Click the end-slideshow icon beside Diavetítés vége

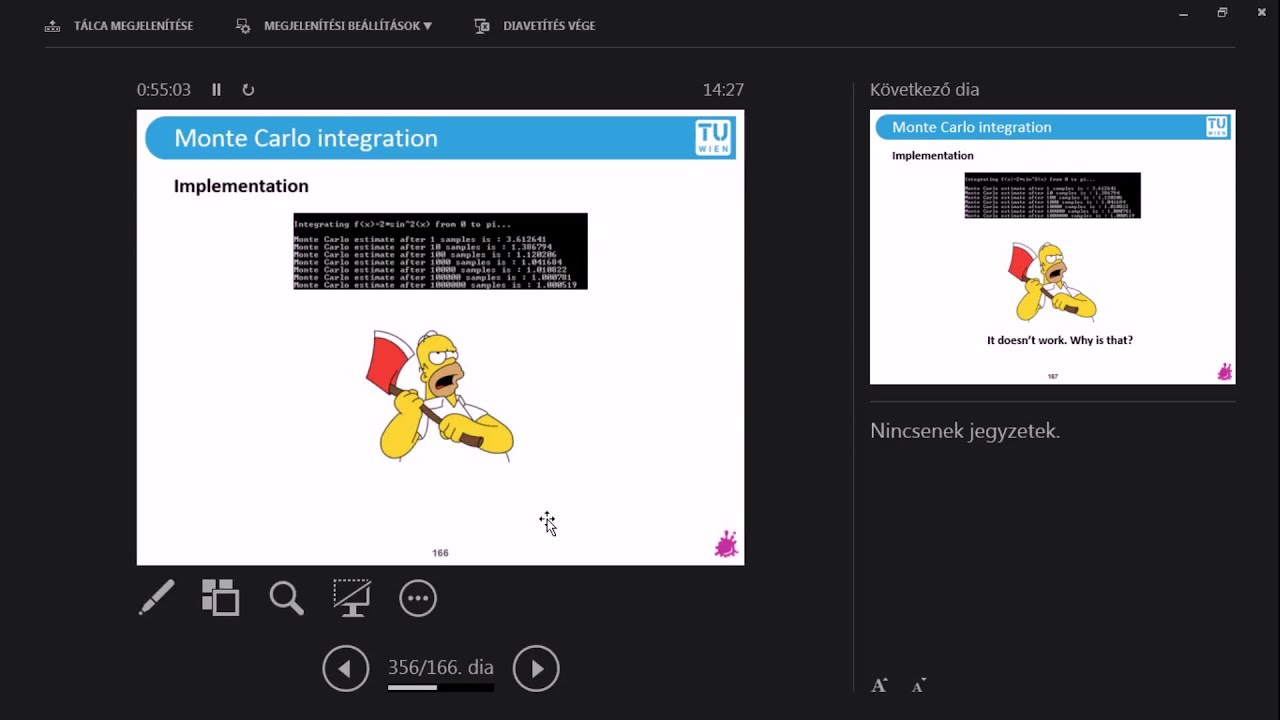click(482, 26)
